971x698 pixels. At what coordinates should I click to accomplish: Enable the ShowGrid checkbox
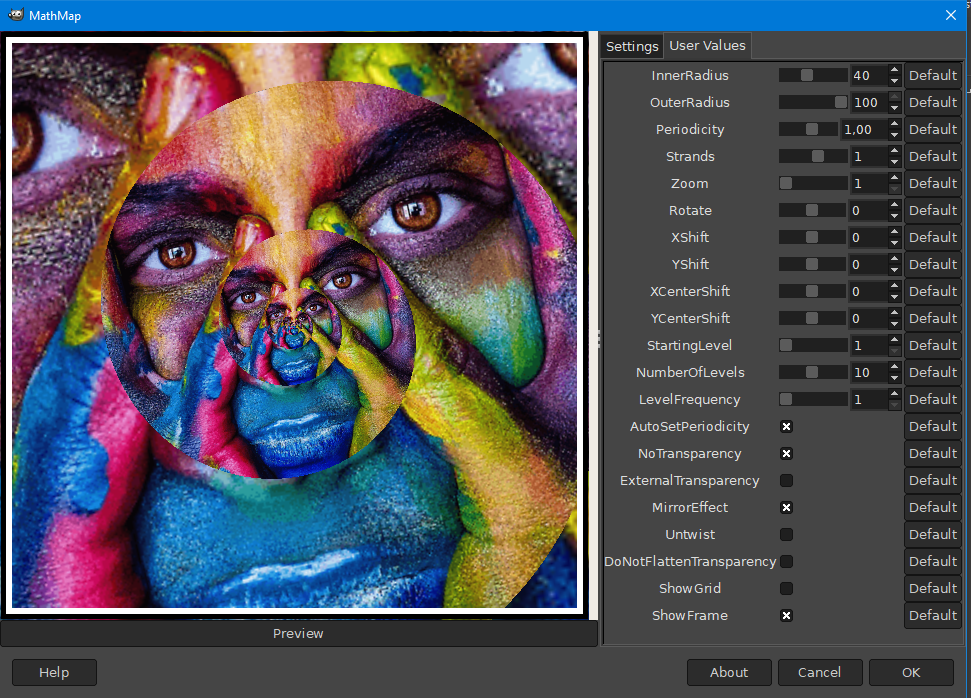click(x=786, y=588)
